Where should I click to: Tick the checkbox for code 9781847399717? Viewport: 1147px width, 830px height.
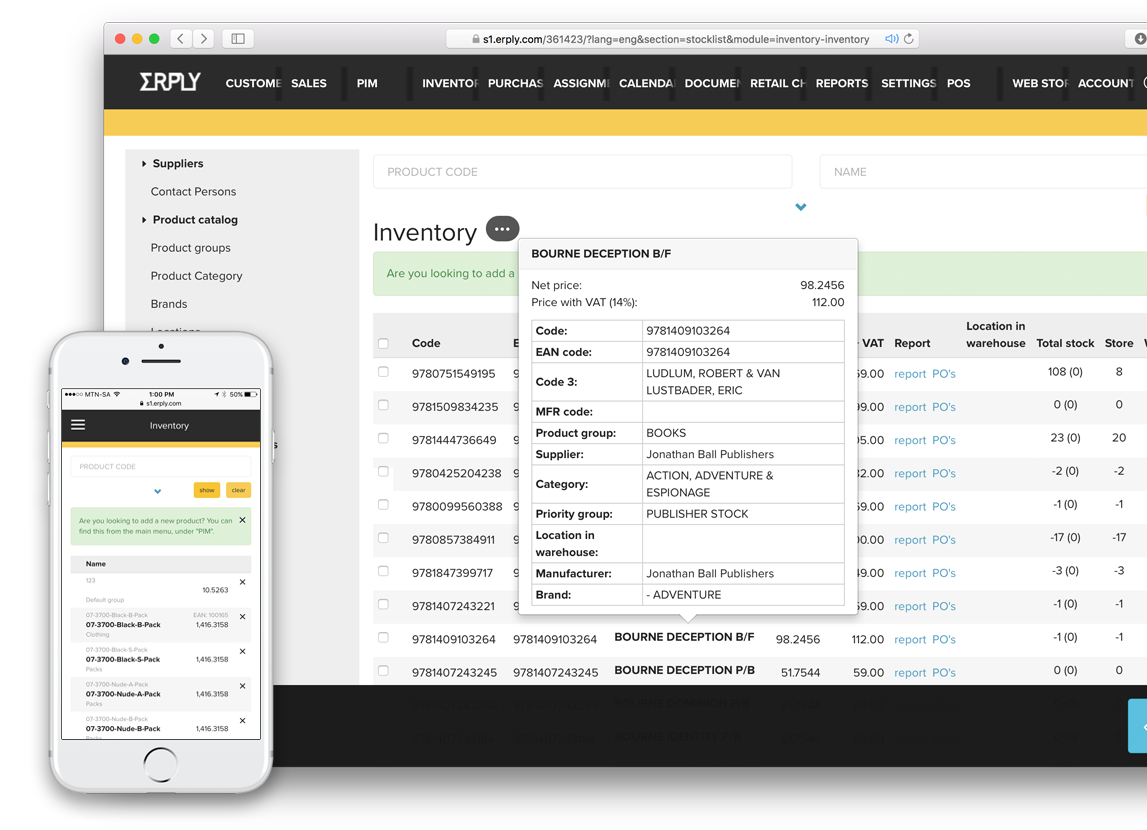coord(383,571)
